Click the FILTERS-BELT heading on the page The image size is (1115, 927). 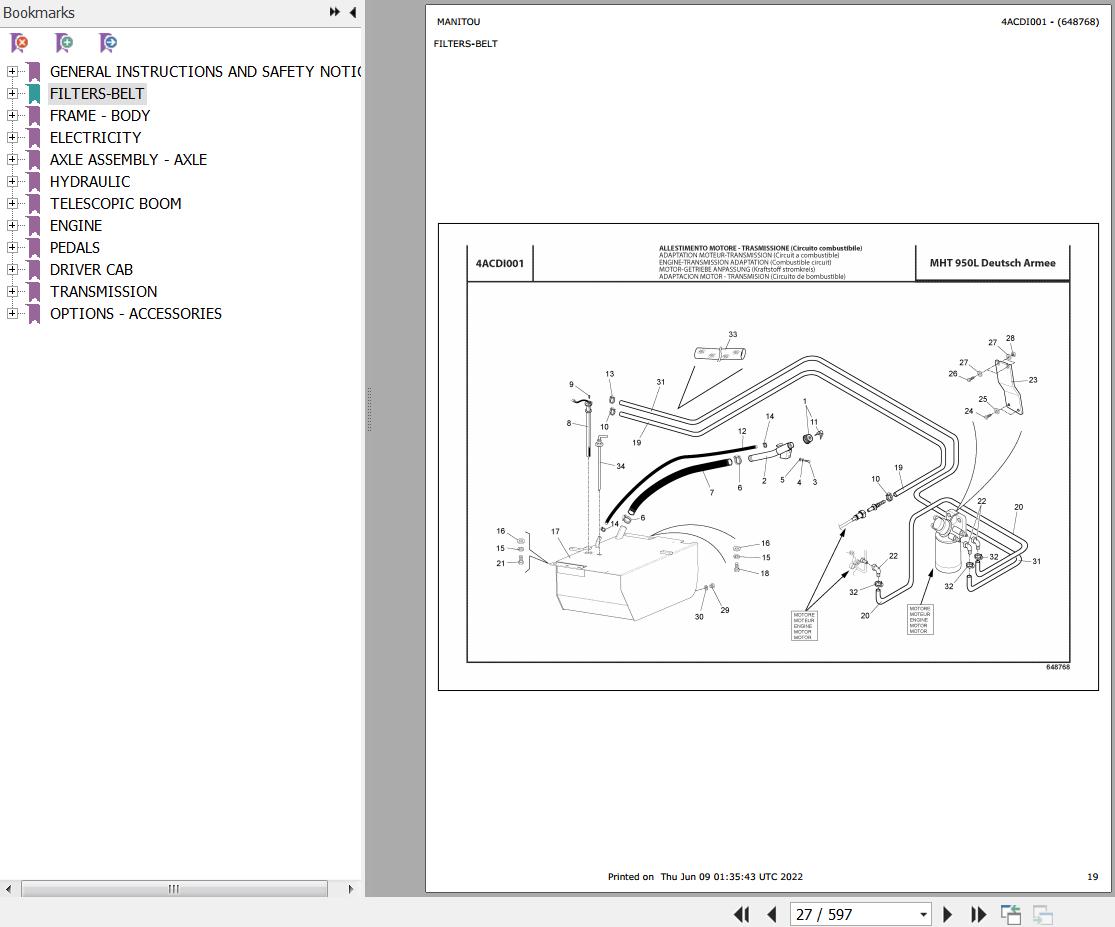[x=466, y=44]
